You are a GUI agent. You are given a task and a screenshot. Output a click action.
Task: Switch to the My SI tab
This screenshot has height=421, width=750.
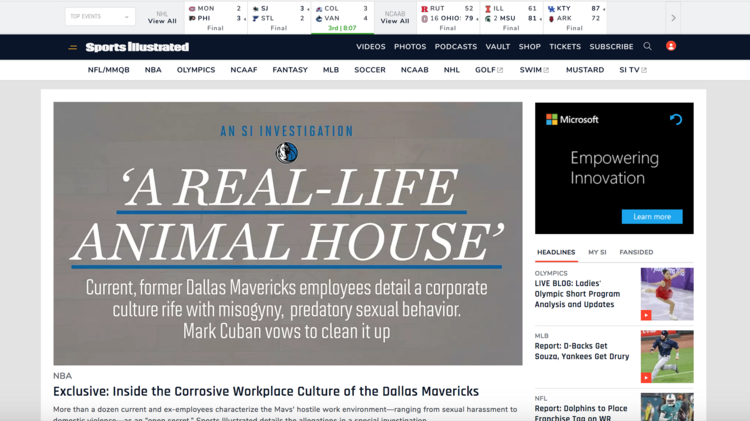click(597, 252)
